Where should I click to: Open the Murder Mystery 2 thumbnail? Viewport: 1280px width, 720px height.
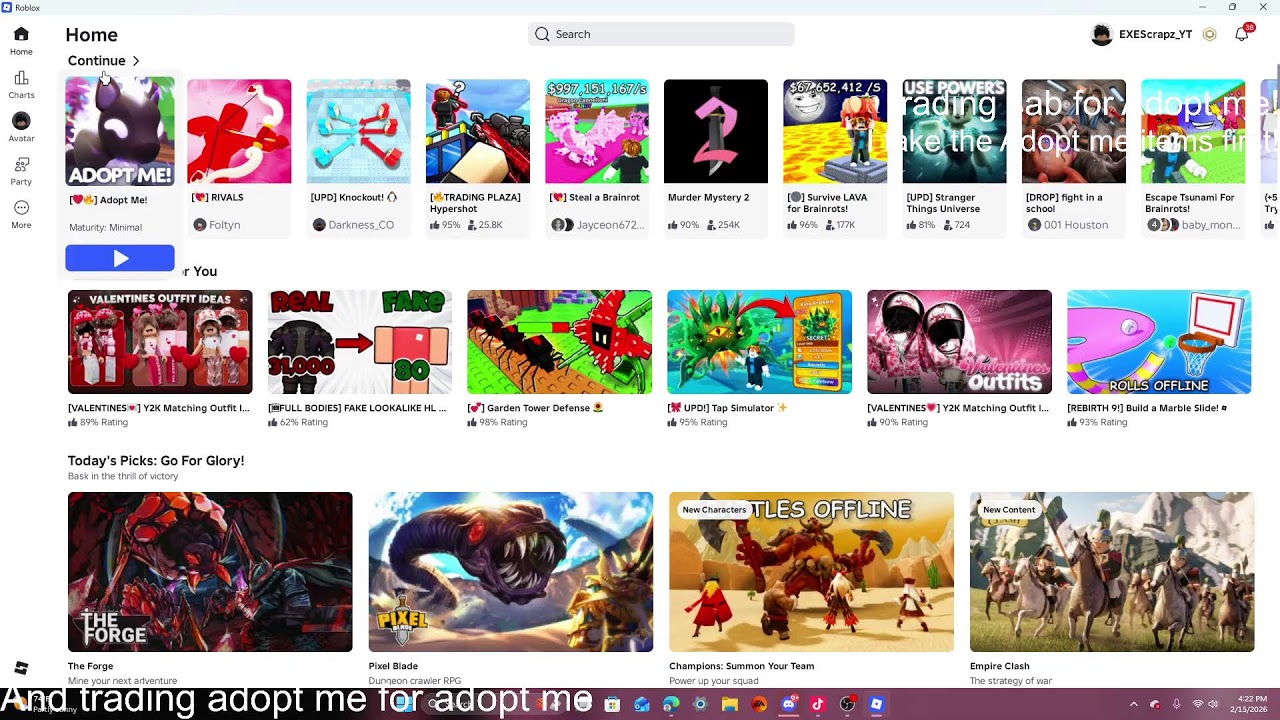716,131
